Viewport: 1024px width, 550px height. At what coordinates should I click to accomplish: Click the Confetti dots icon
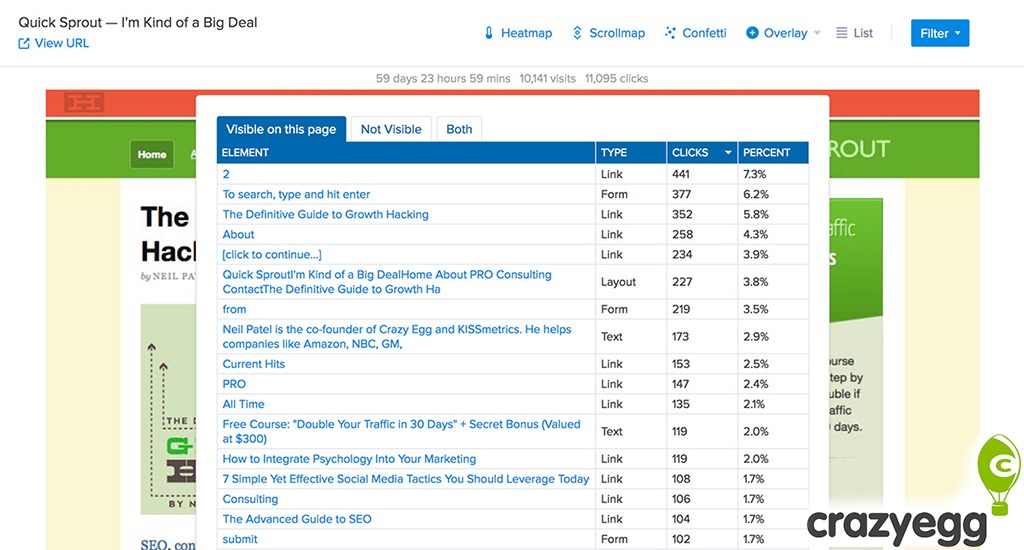(669, 33)
